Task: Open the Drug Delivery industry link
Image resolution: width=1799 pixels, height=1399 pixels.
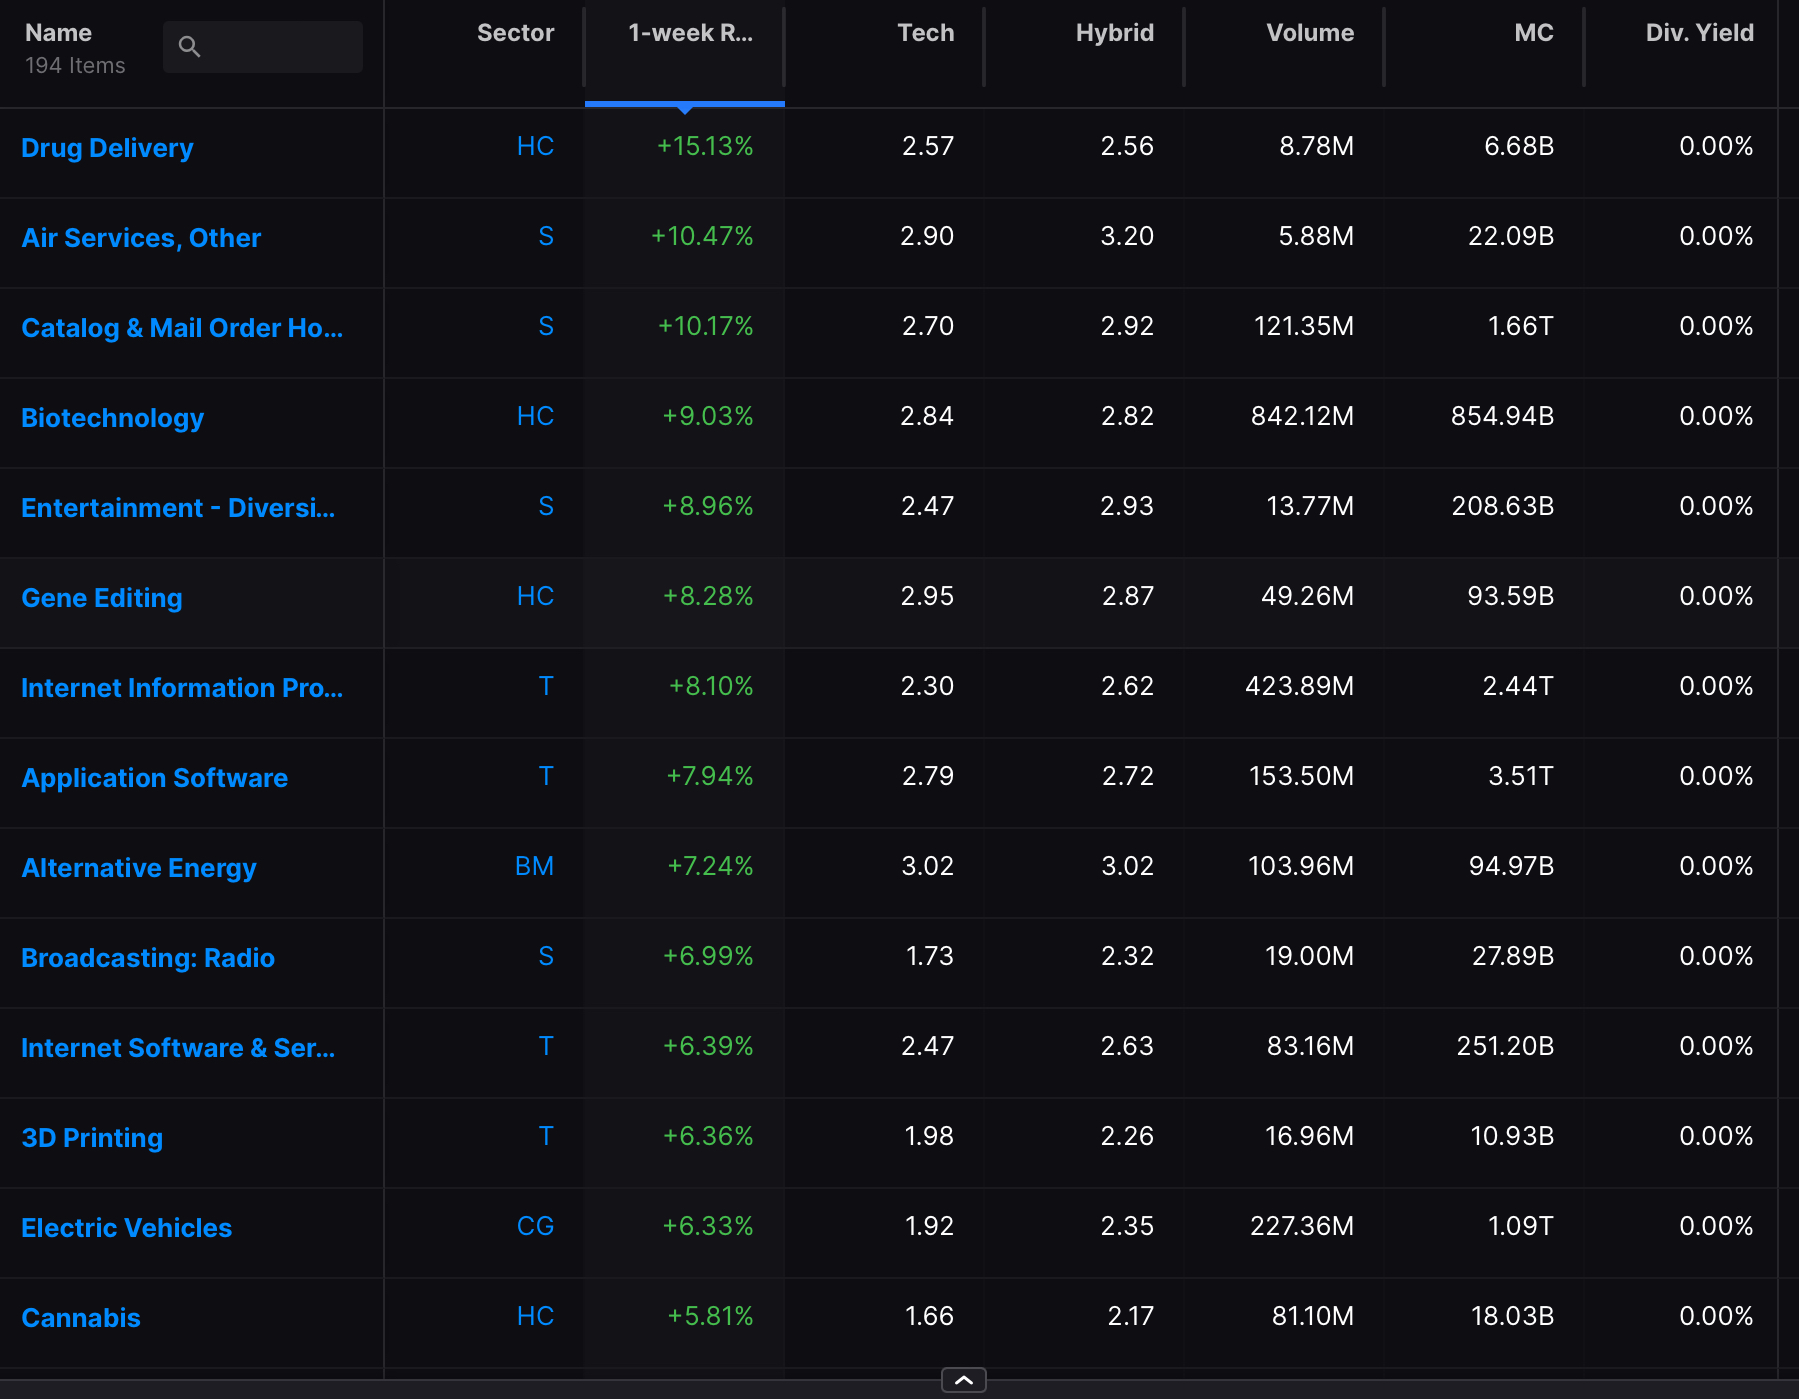Action: coord(107,148)
